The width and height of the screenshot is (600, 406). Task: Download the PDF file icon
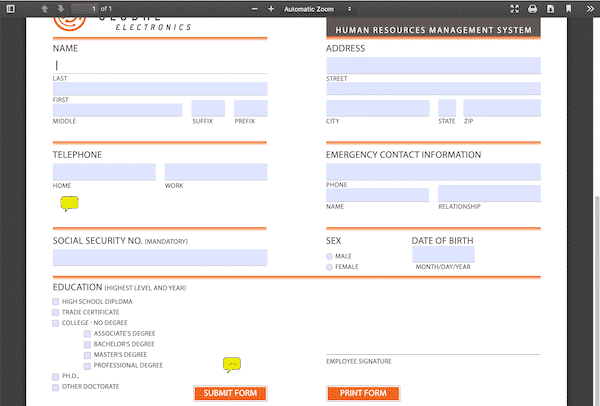click(550, 9)
